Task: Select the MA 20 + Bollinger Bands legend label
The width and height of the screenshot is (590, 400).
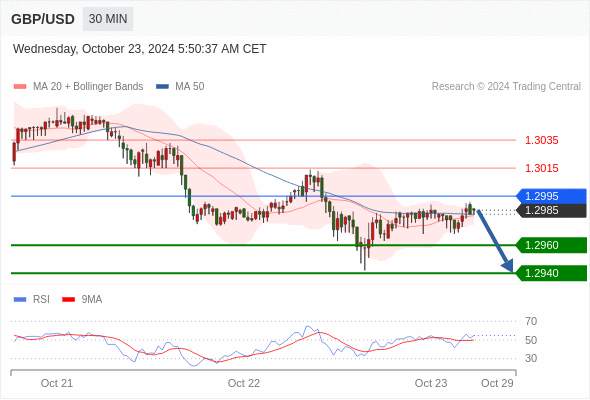Action: (x=88, y=87)
